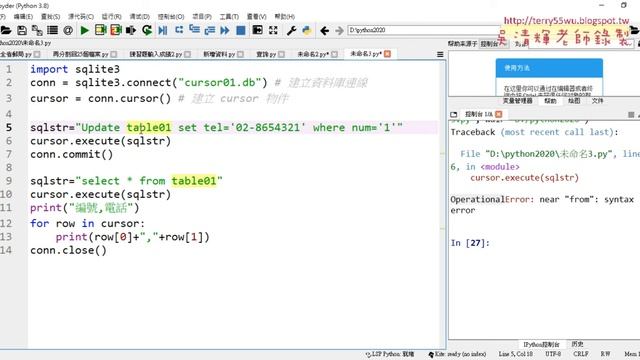
Task: Click run cell and advance icon
Action: pos(116,30)
